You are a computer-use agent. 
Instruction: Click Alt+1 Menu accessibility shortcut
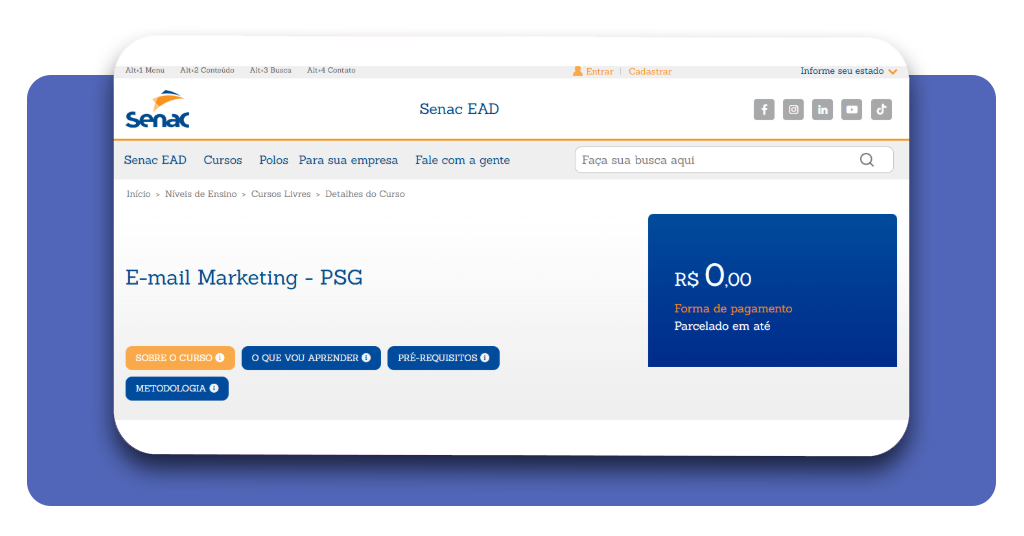pos(145,71)
